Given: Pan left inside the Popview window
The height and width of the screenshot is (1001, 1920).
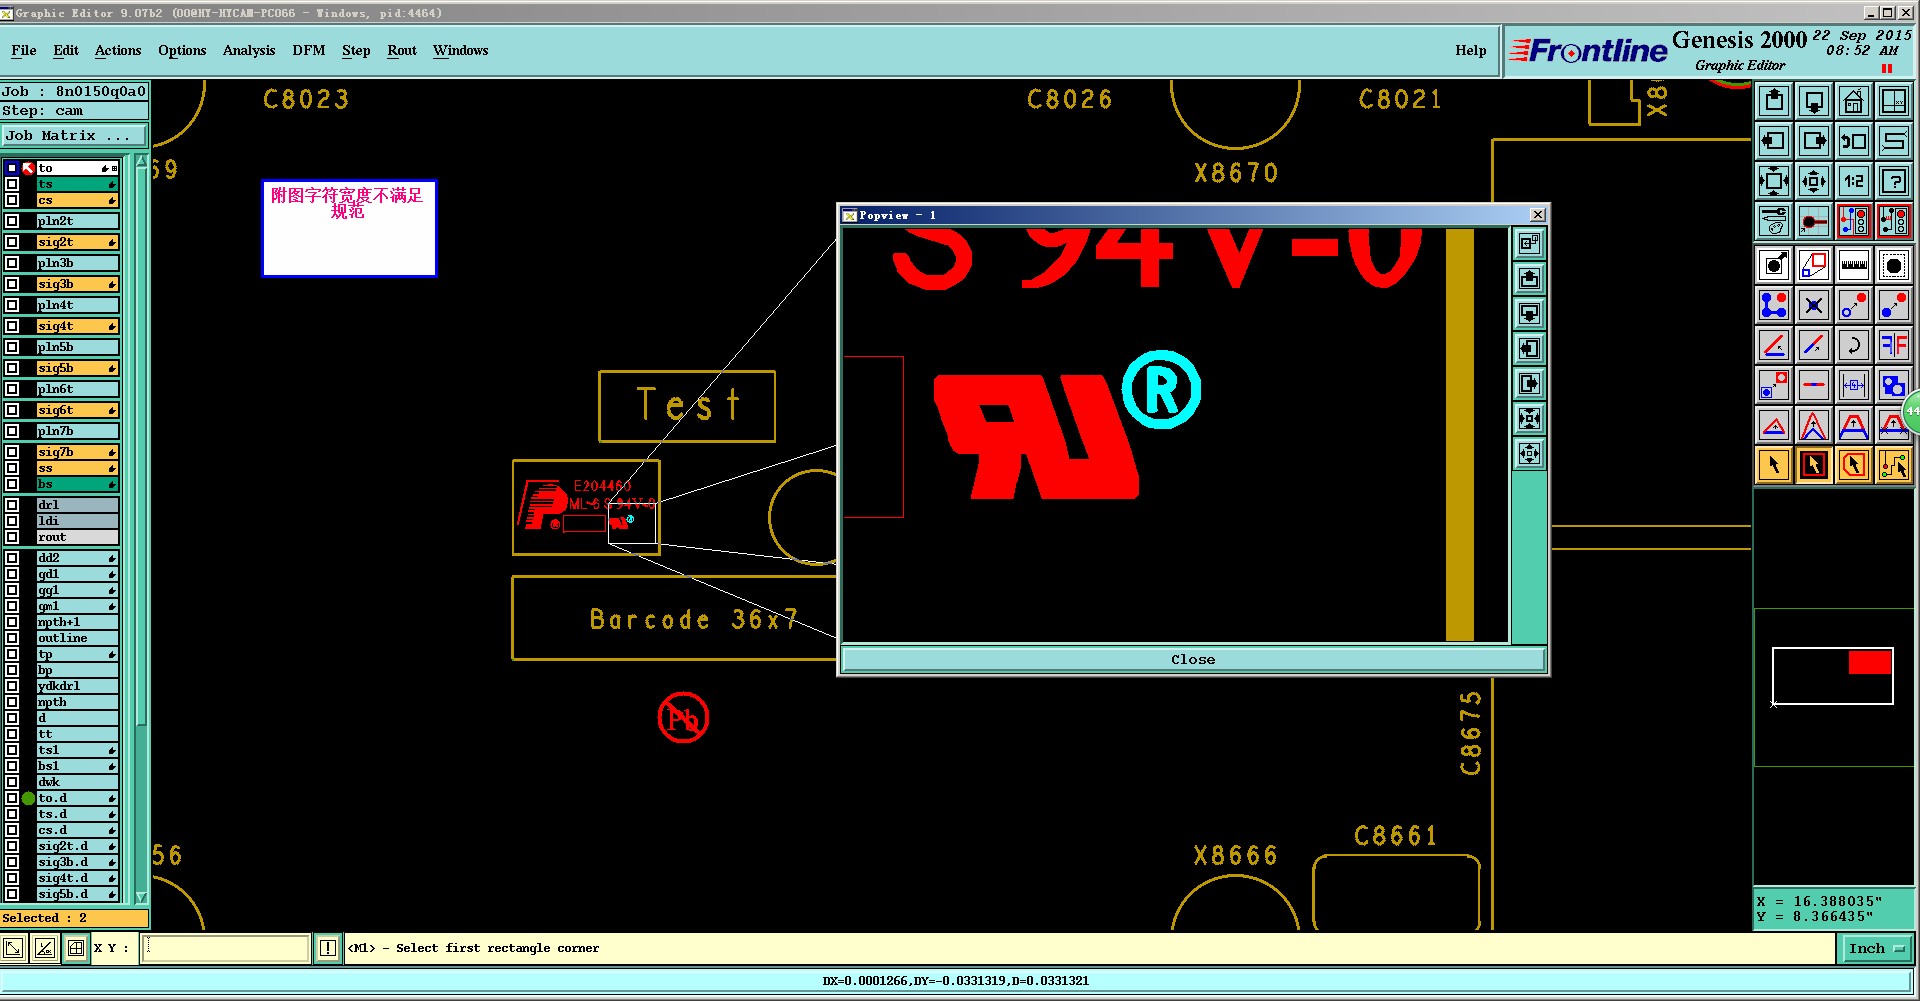Looking at the screenshot, I should click(1529, 348).
